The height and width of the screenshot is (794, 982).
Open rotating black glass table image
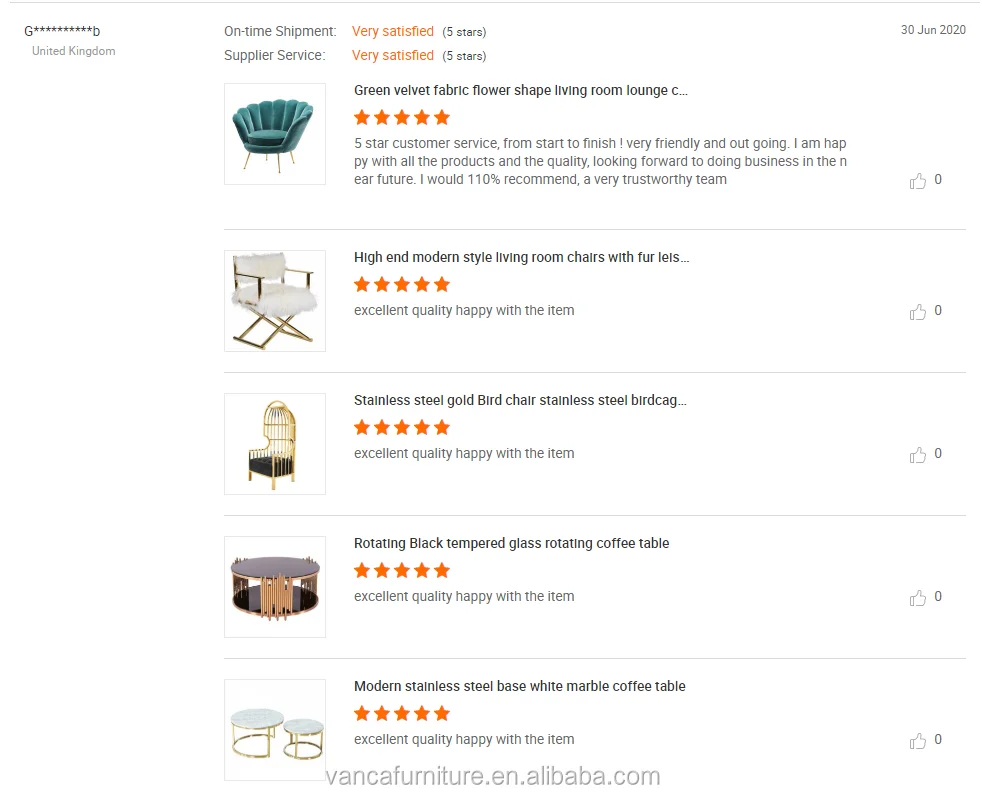tap(275, 587)
